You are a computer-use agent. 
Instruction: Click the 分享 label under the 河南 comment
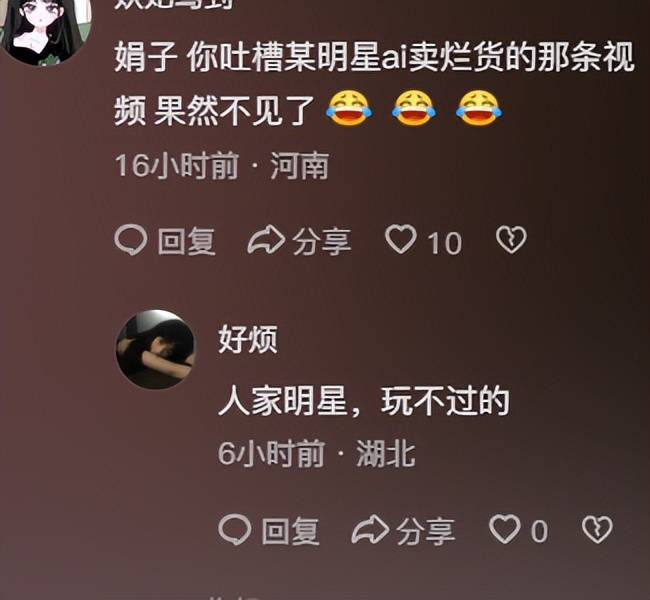322,241
